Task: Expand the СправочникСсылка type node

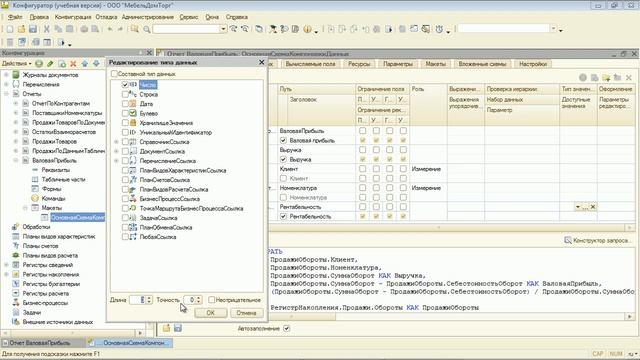Action: point(116,142)
